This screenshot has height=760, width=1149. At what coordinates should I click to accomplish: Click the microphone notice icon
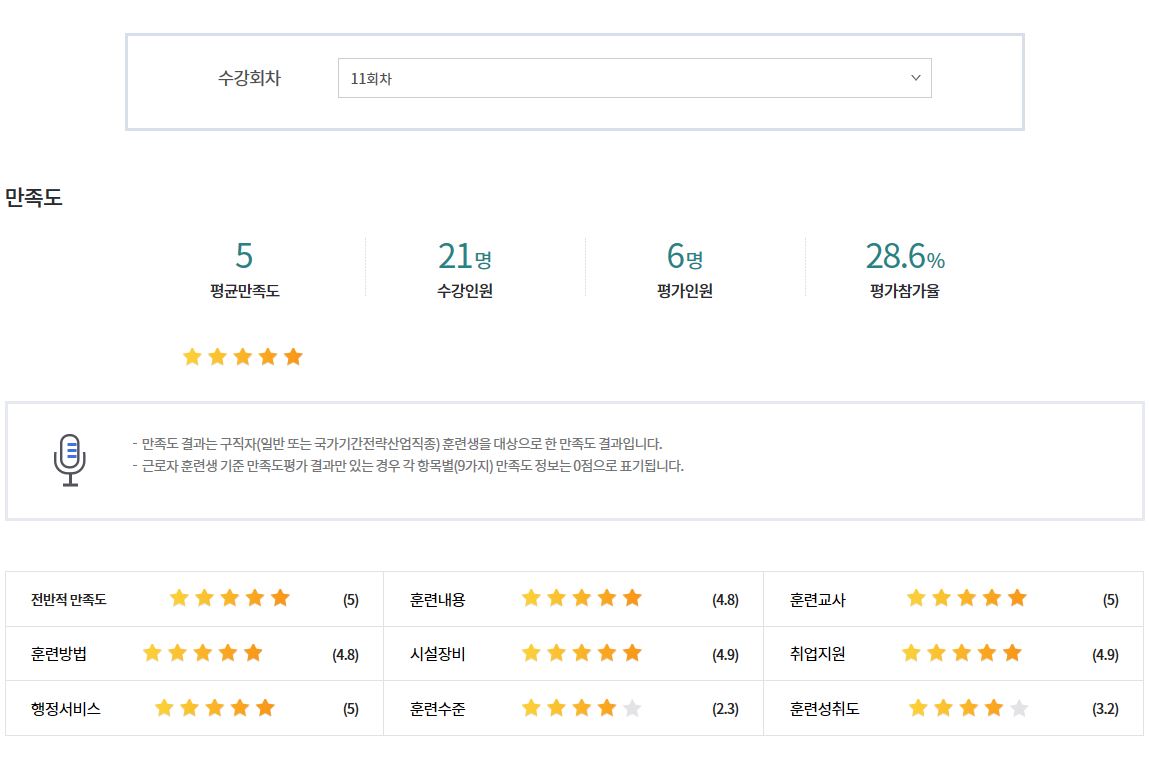[70, 460]
